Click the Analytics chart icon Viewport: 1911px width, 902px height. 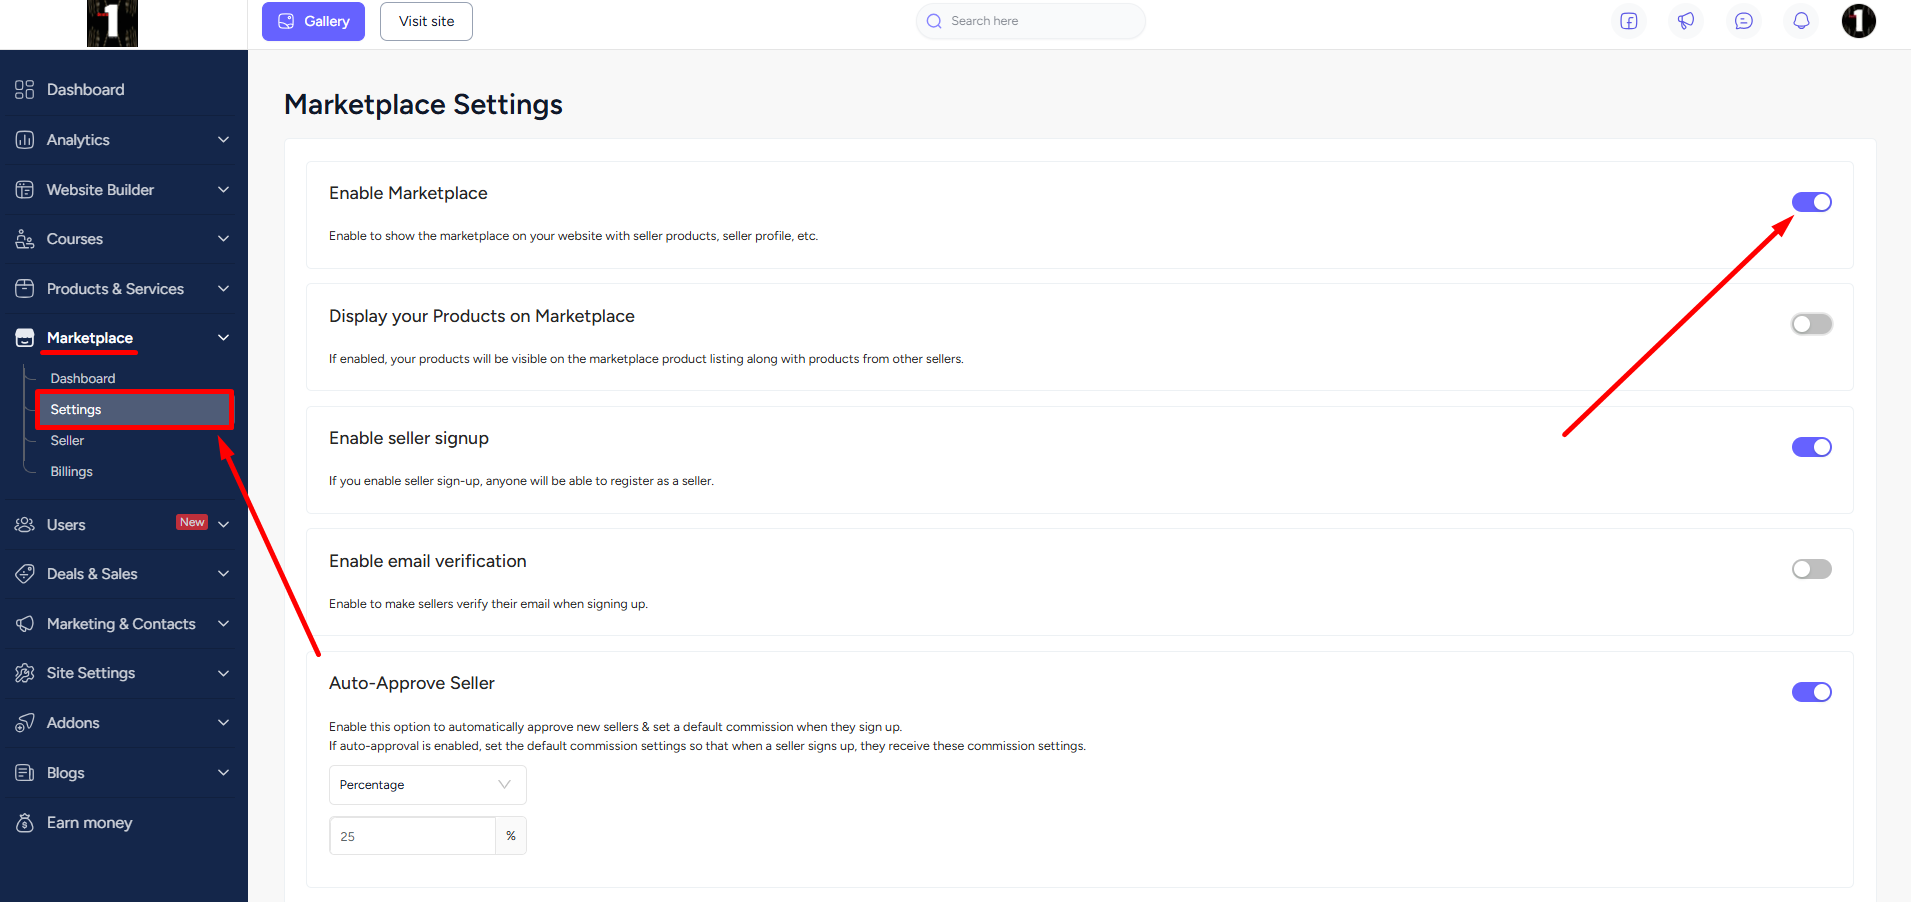click(25, 140)
